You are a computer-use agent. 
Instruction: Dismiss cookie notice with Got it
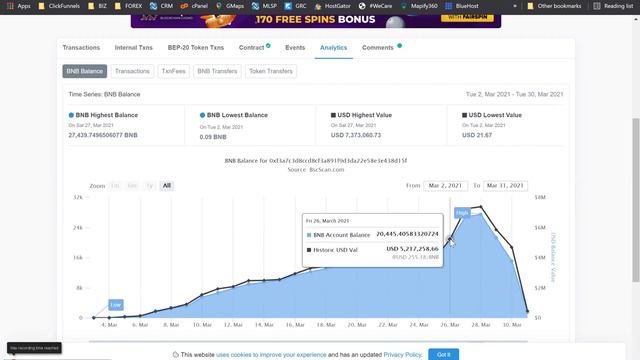tap(444, 354)
